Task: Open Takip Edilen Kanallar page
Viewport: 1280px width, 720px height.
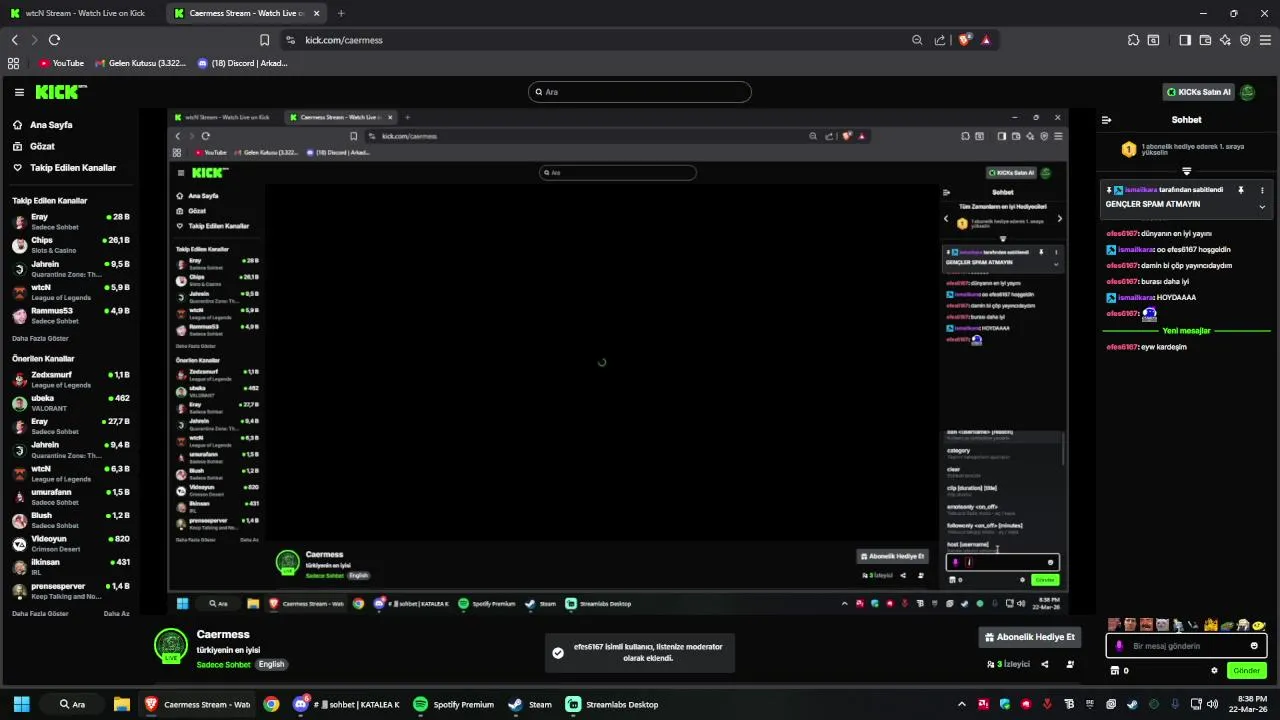Action: point(73,168)
